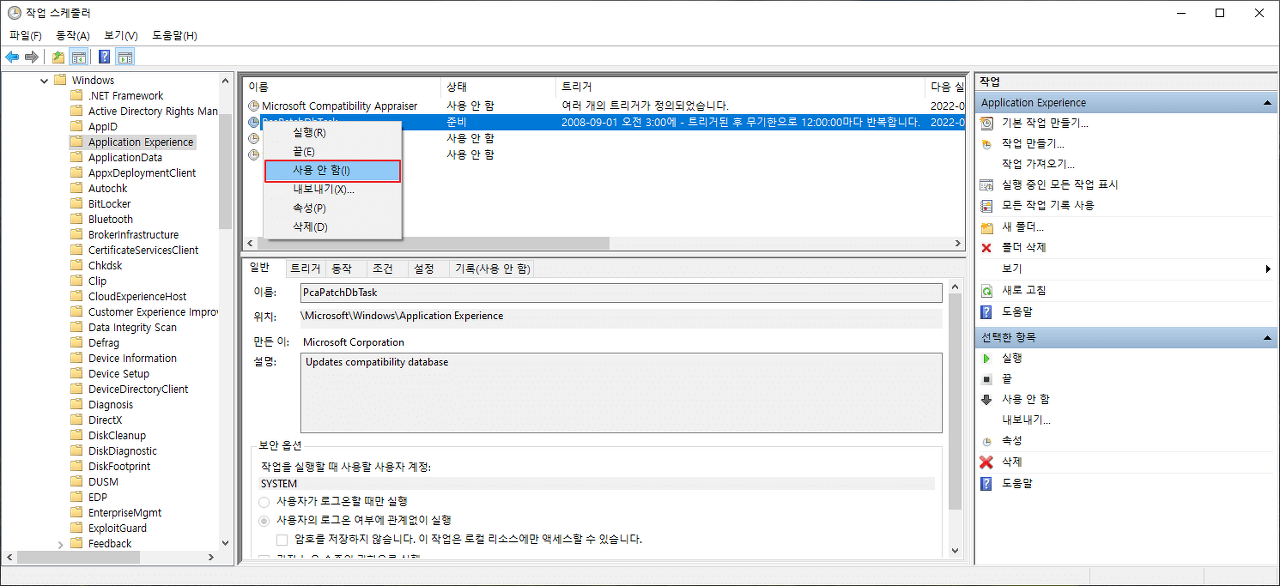Choose 실행(R) in context menu
The height and width of the screenshot is (586, 1280).
(332, 132)
